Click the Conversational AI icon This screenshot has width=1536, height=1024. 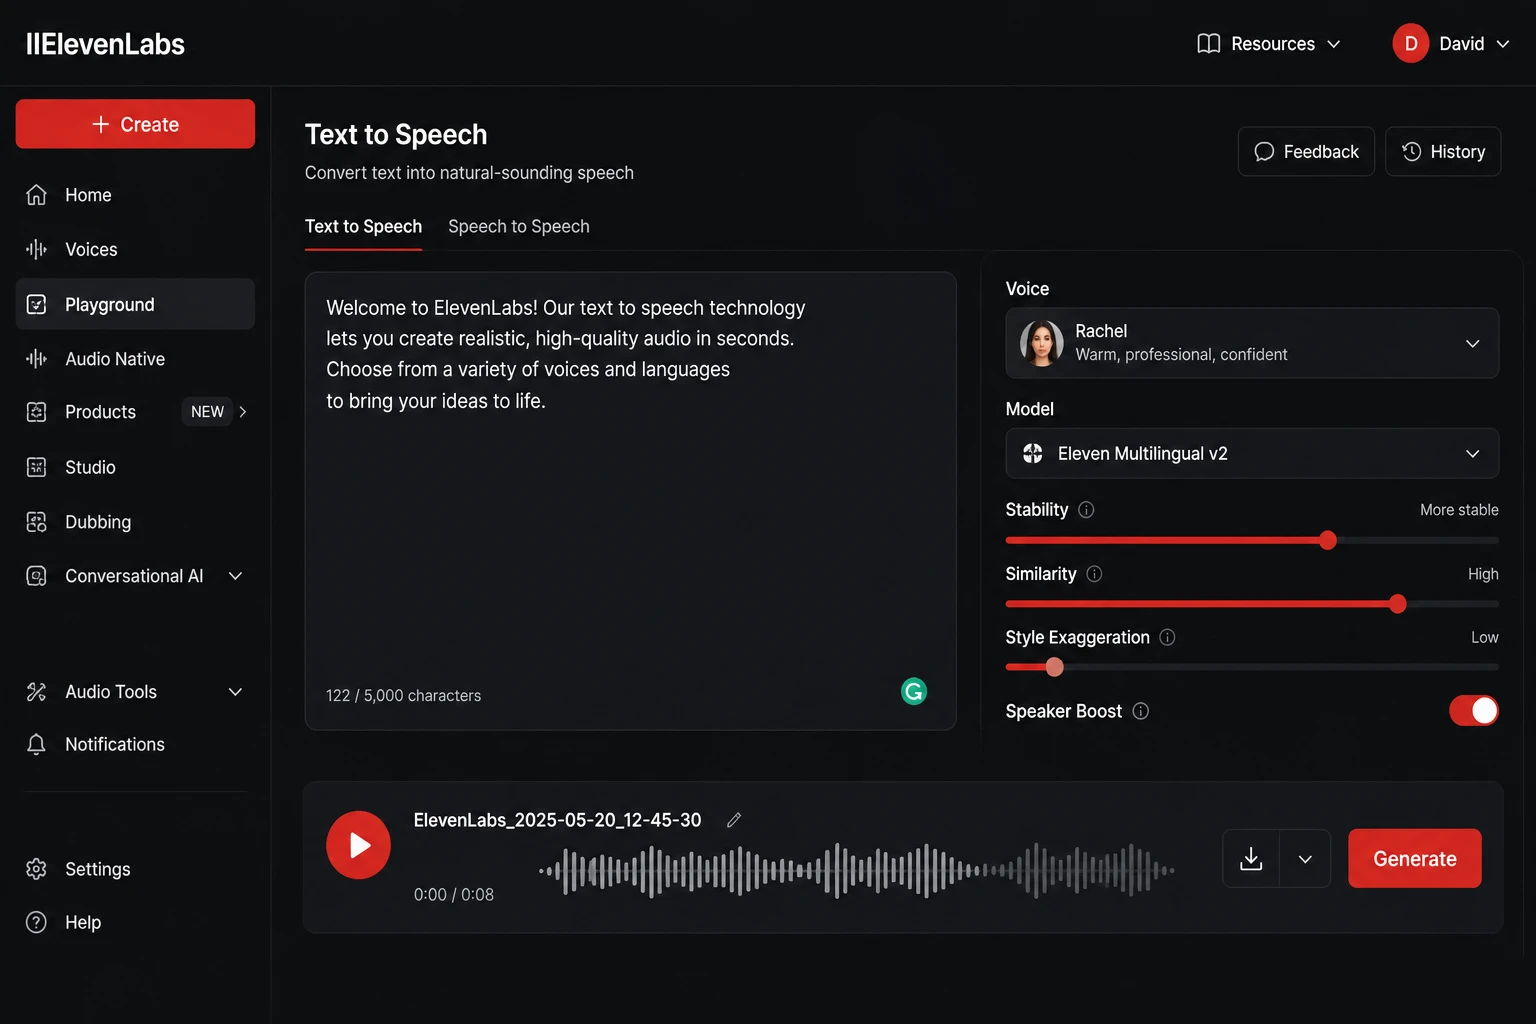pyautogui.click(x=37, y=576)
